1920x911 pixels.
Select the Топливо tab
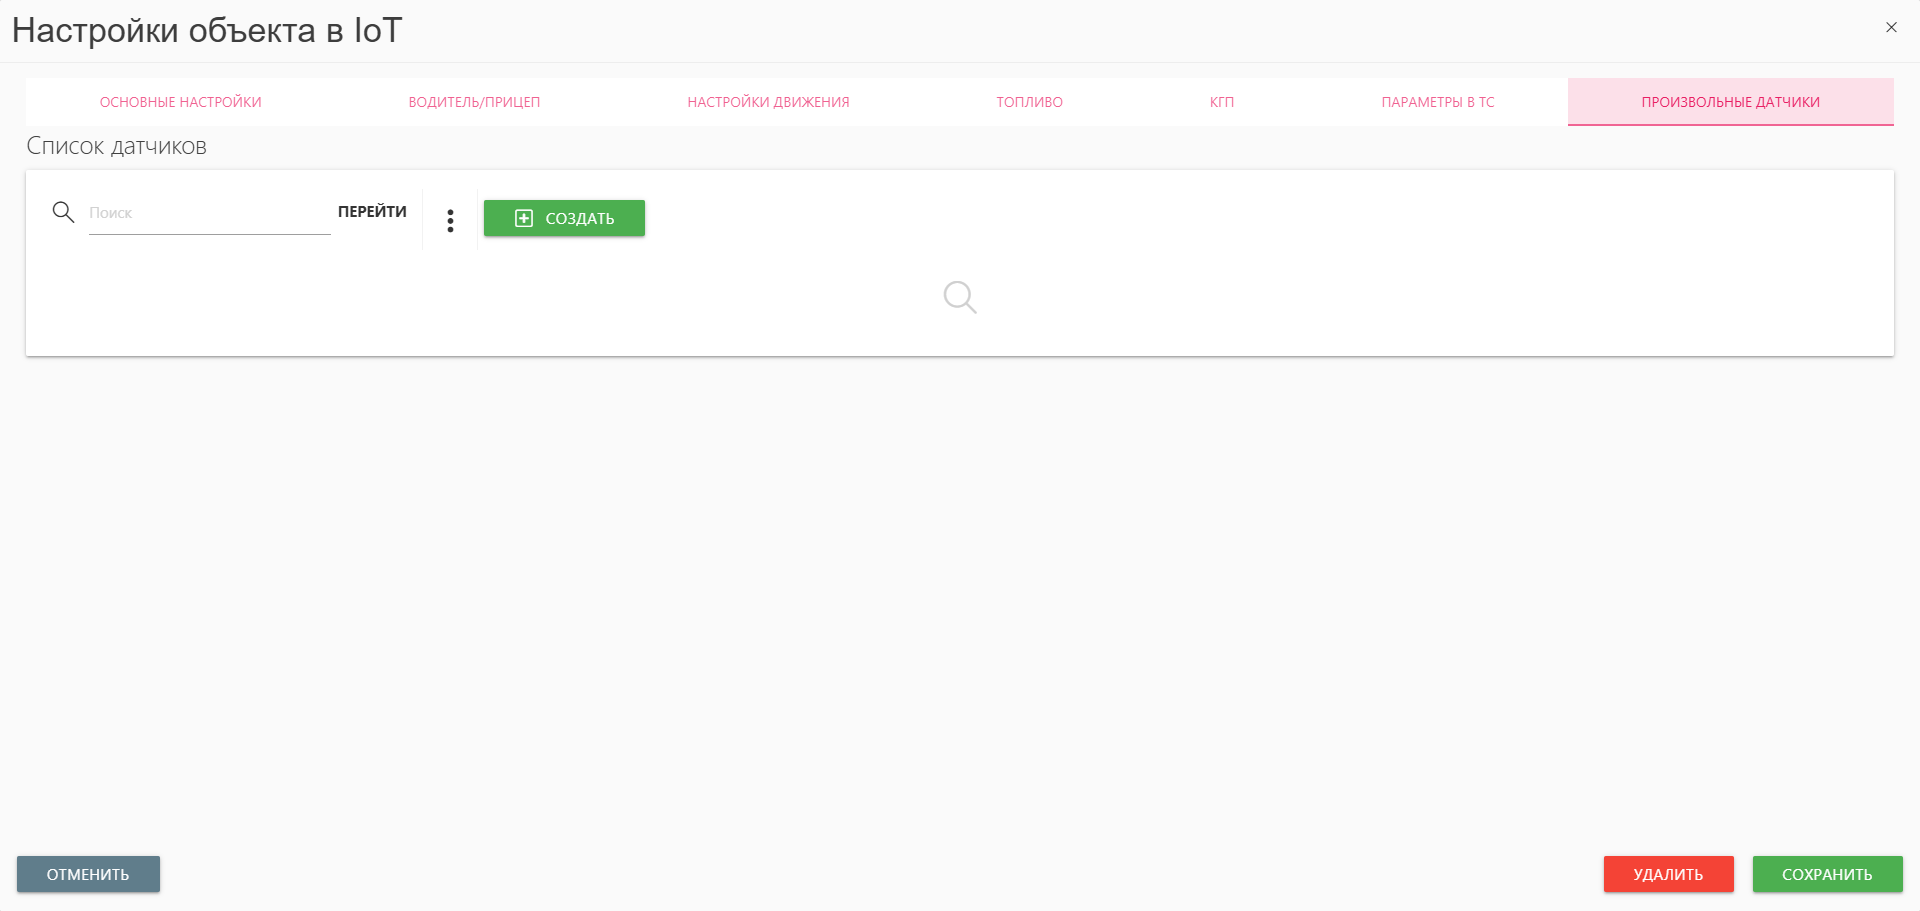pos(1029,102)
